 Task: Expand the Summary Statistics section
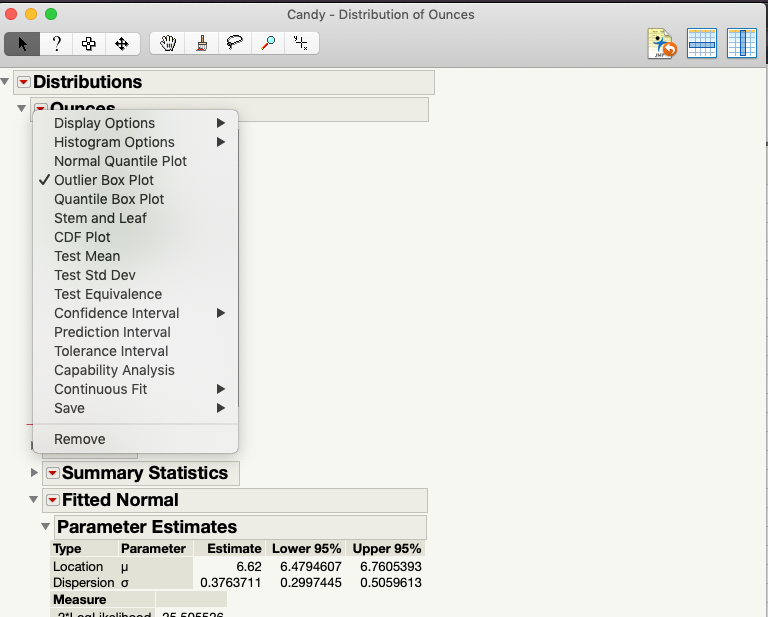click(x=34, y=473)
